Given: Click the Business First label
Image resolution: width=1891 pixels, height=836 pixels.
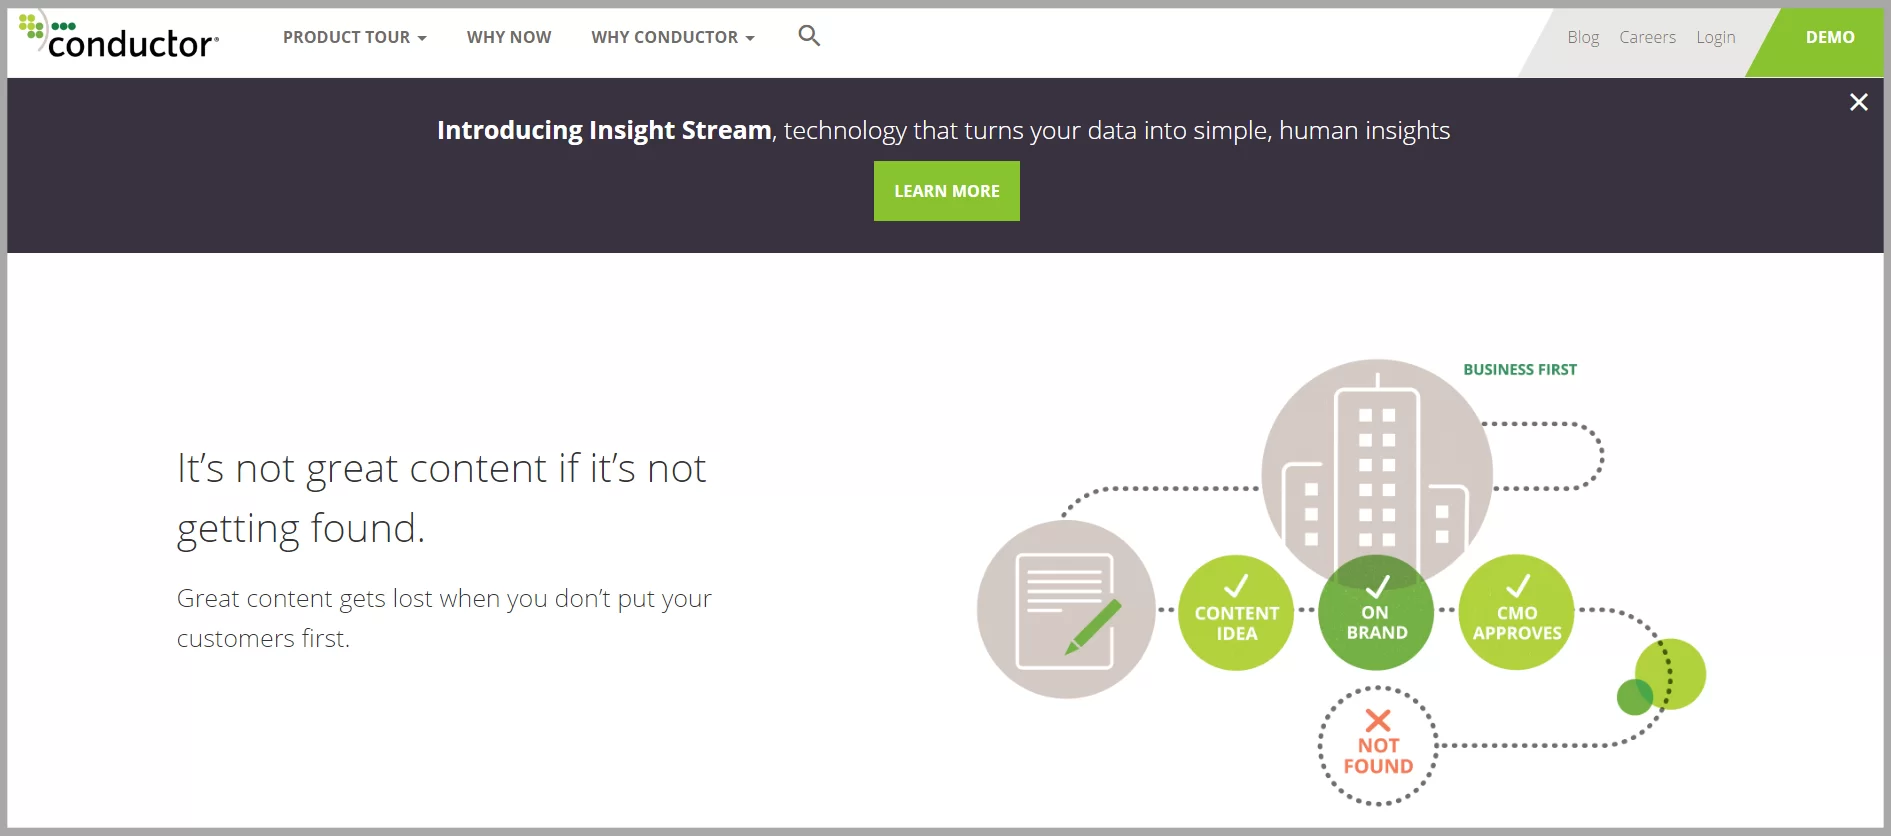Looking at the screenshot, I should pos(1519,369).
